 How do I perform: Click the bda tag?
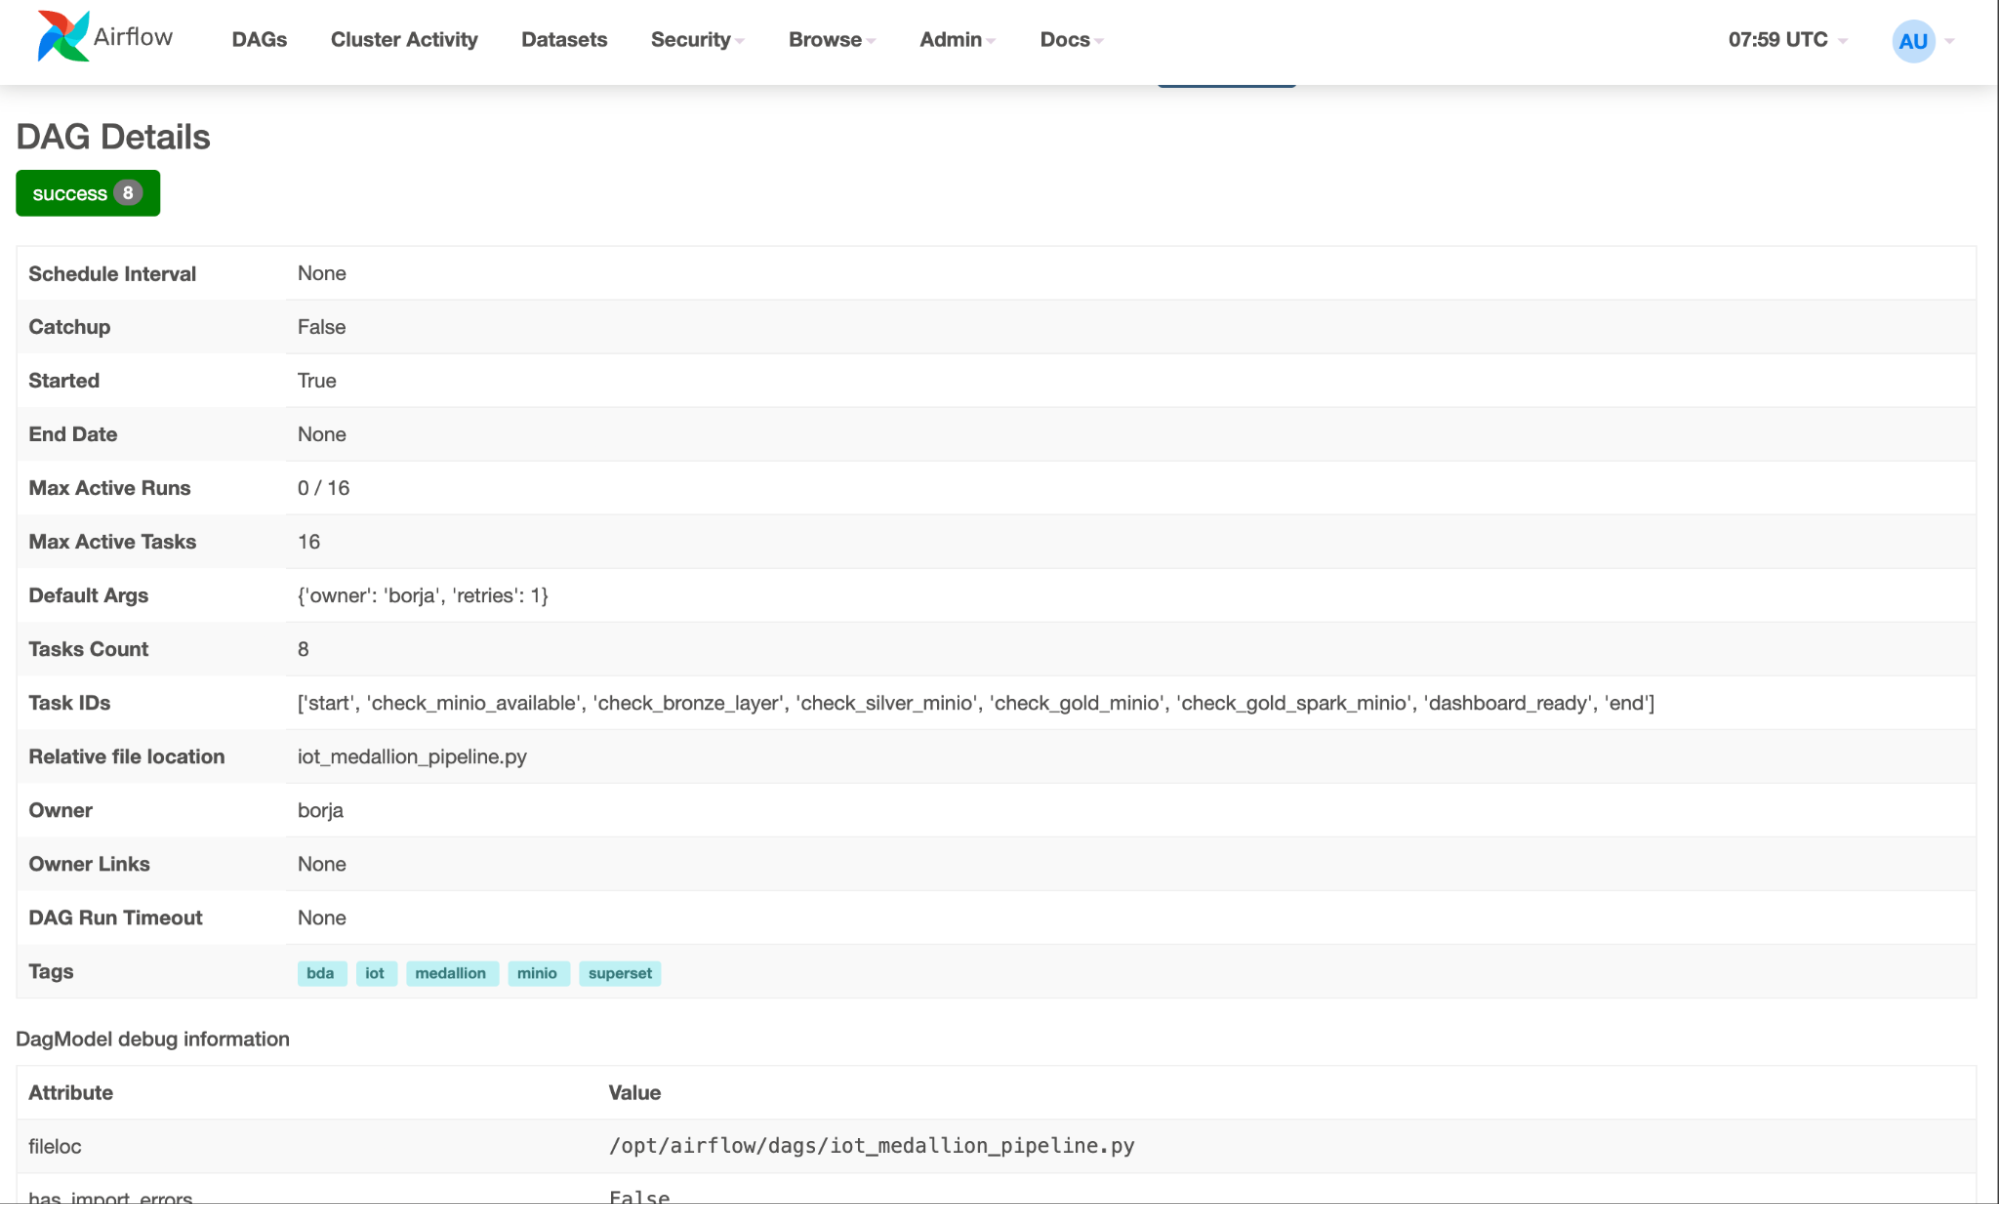click(321, 973)
